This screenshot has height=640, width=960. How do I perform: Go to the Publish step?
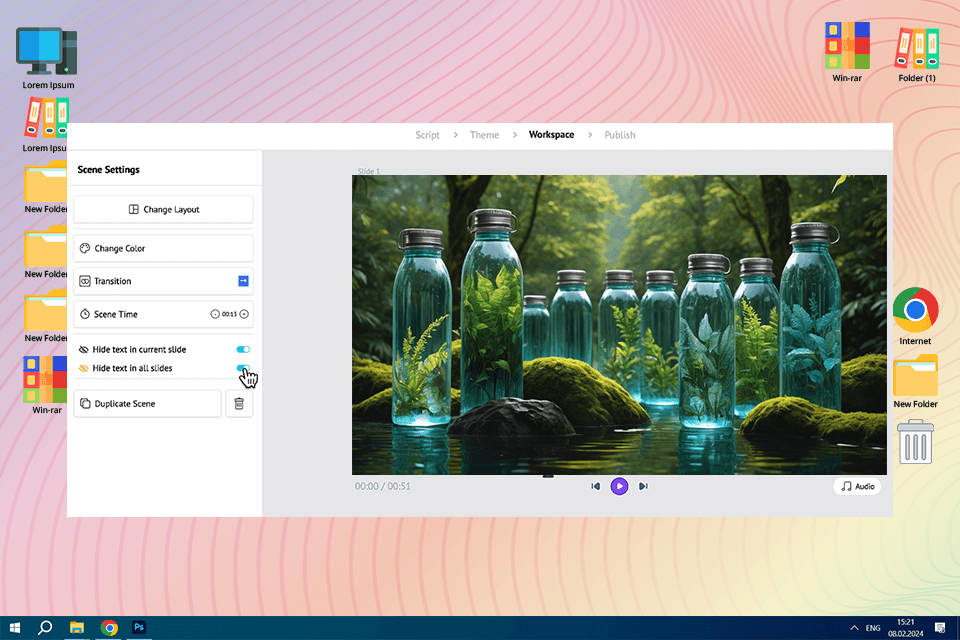coord(619,135)
